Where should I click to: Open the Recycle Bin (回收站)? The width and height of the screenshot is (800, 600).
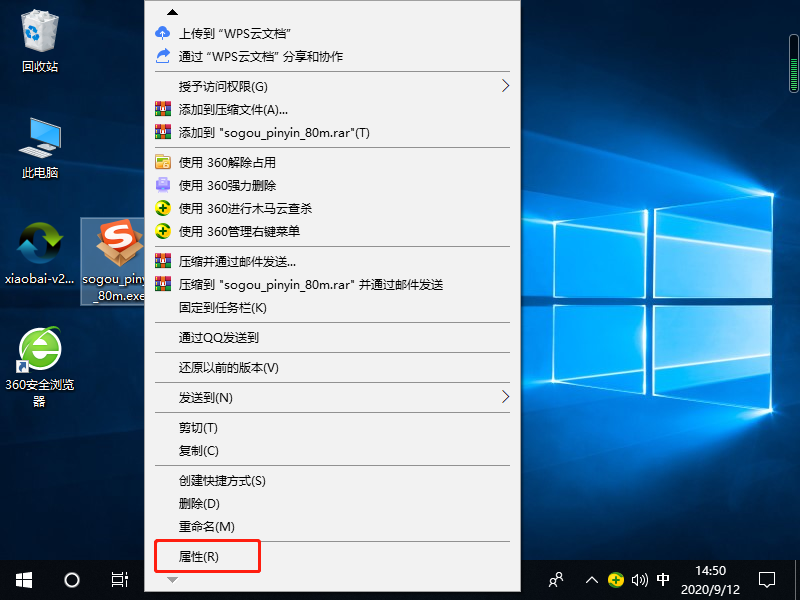coord(40,32)
